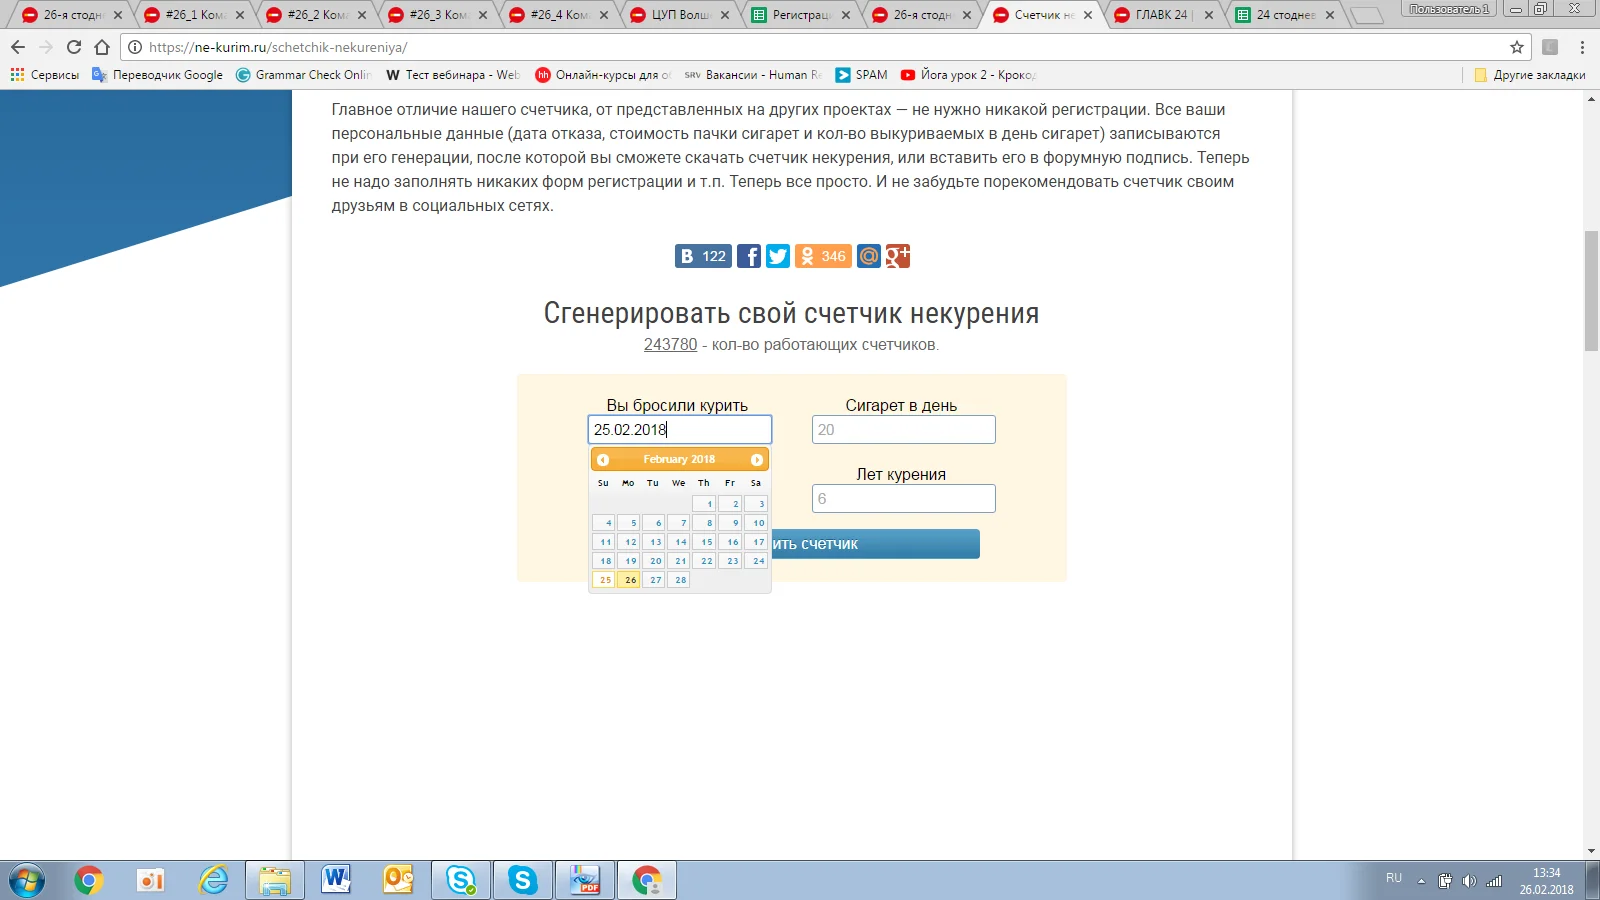Viewport: 1600px width, 900px height.
Task: Switch to the #26_2 tab
Action: 315,15
